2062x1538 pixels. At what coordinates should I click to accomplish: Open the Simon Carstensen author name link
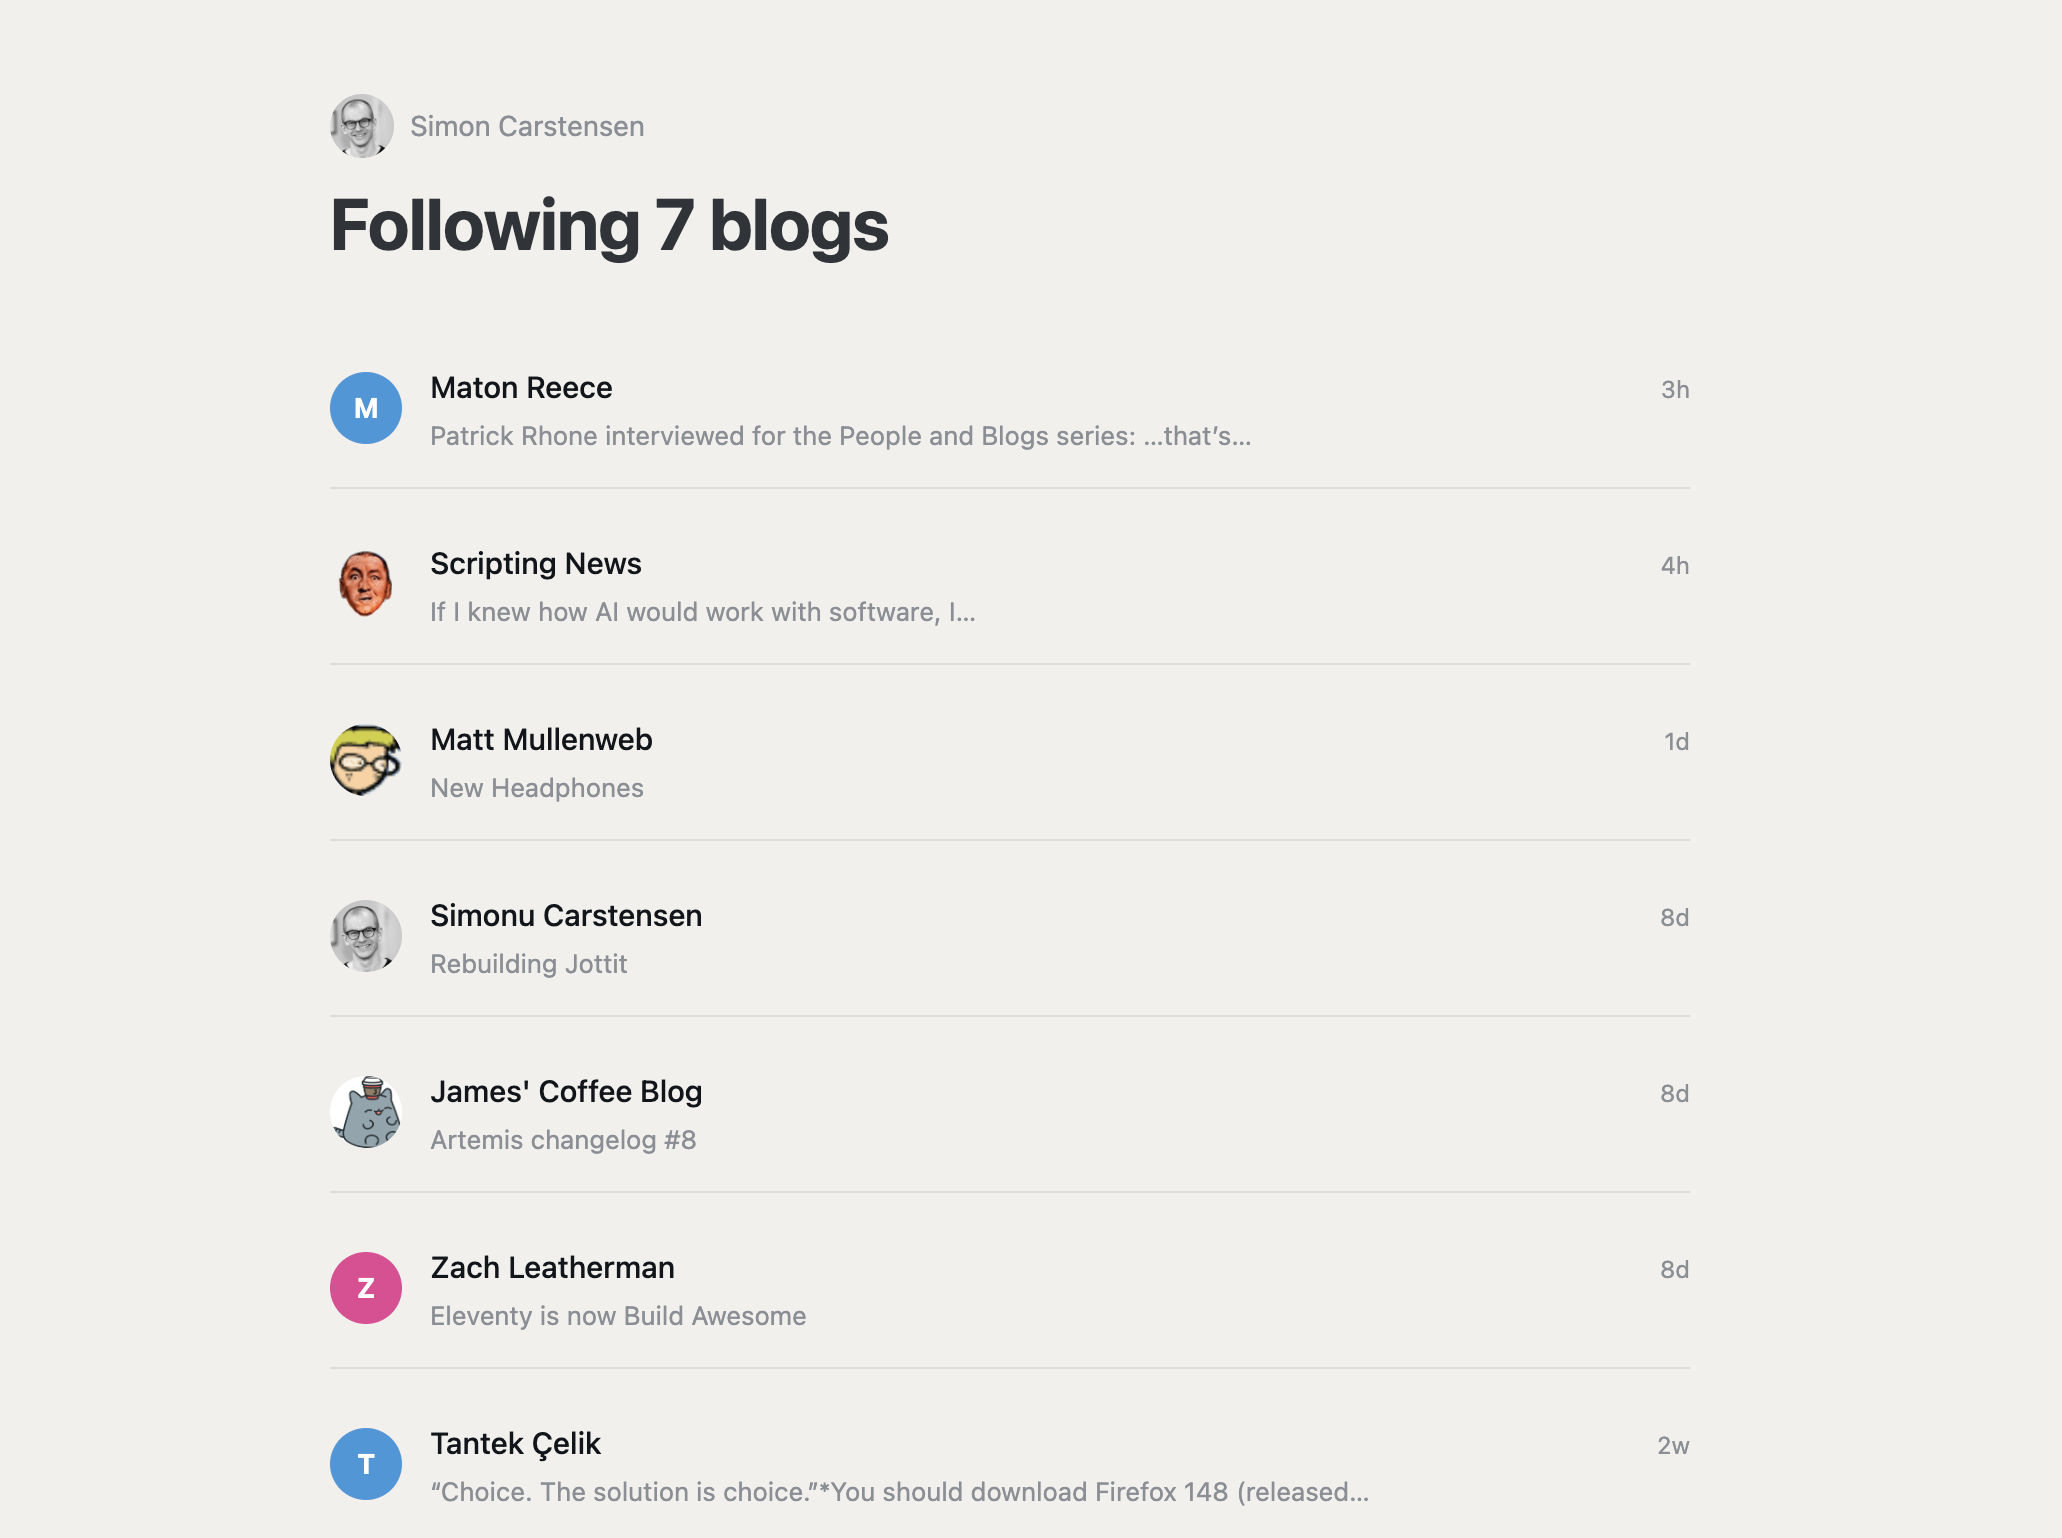[527, 127]
